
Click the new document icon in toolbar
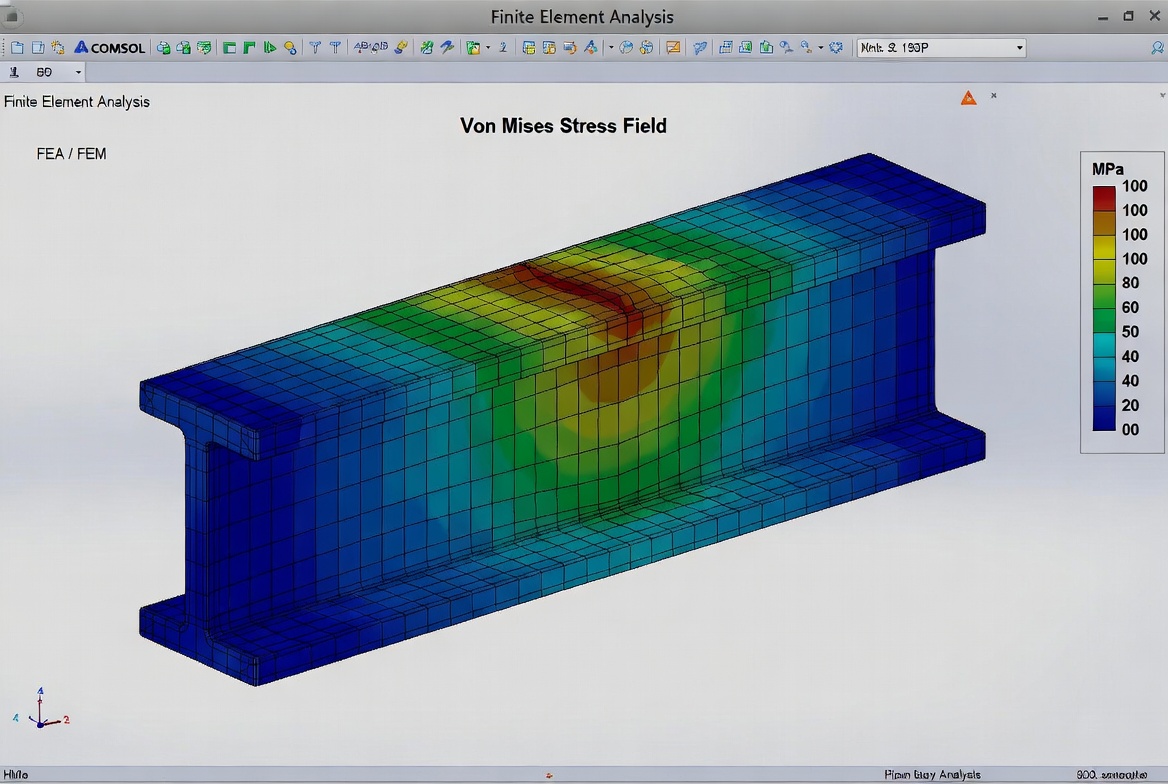coord(17,47)
